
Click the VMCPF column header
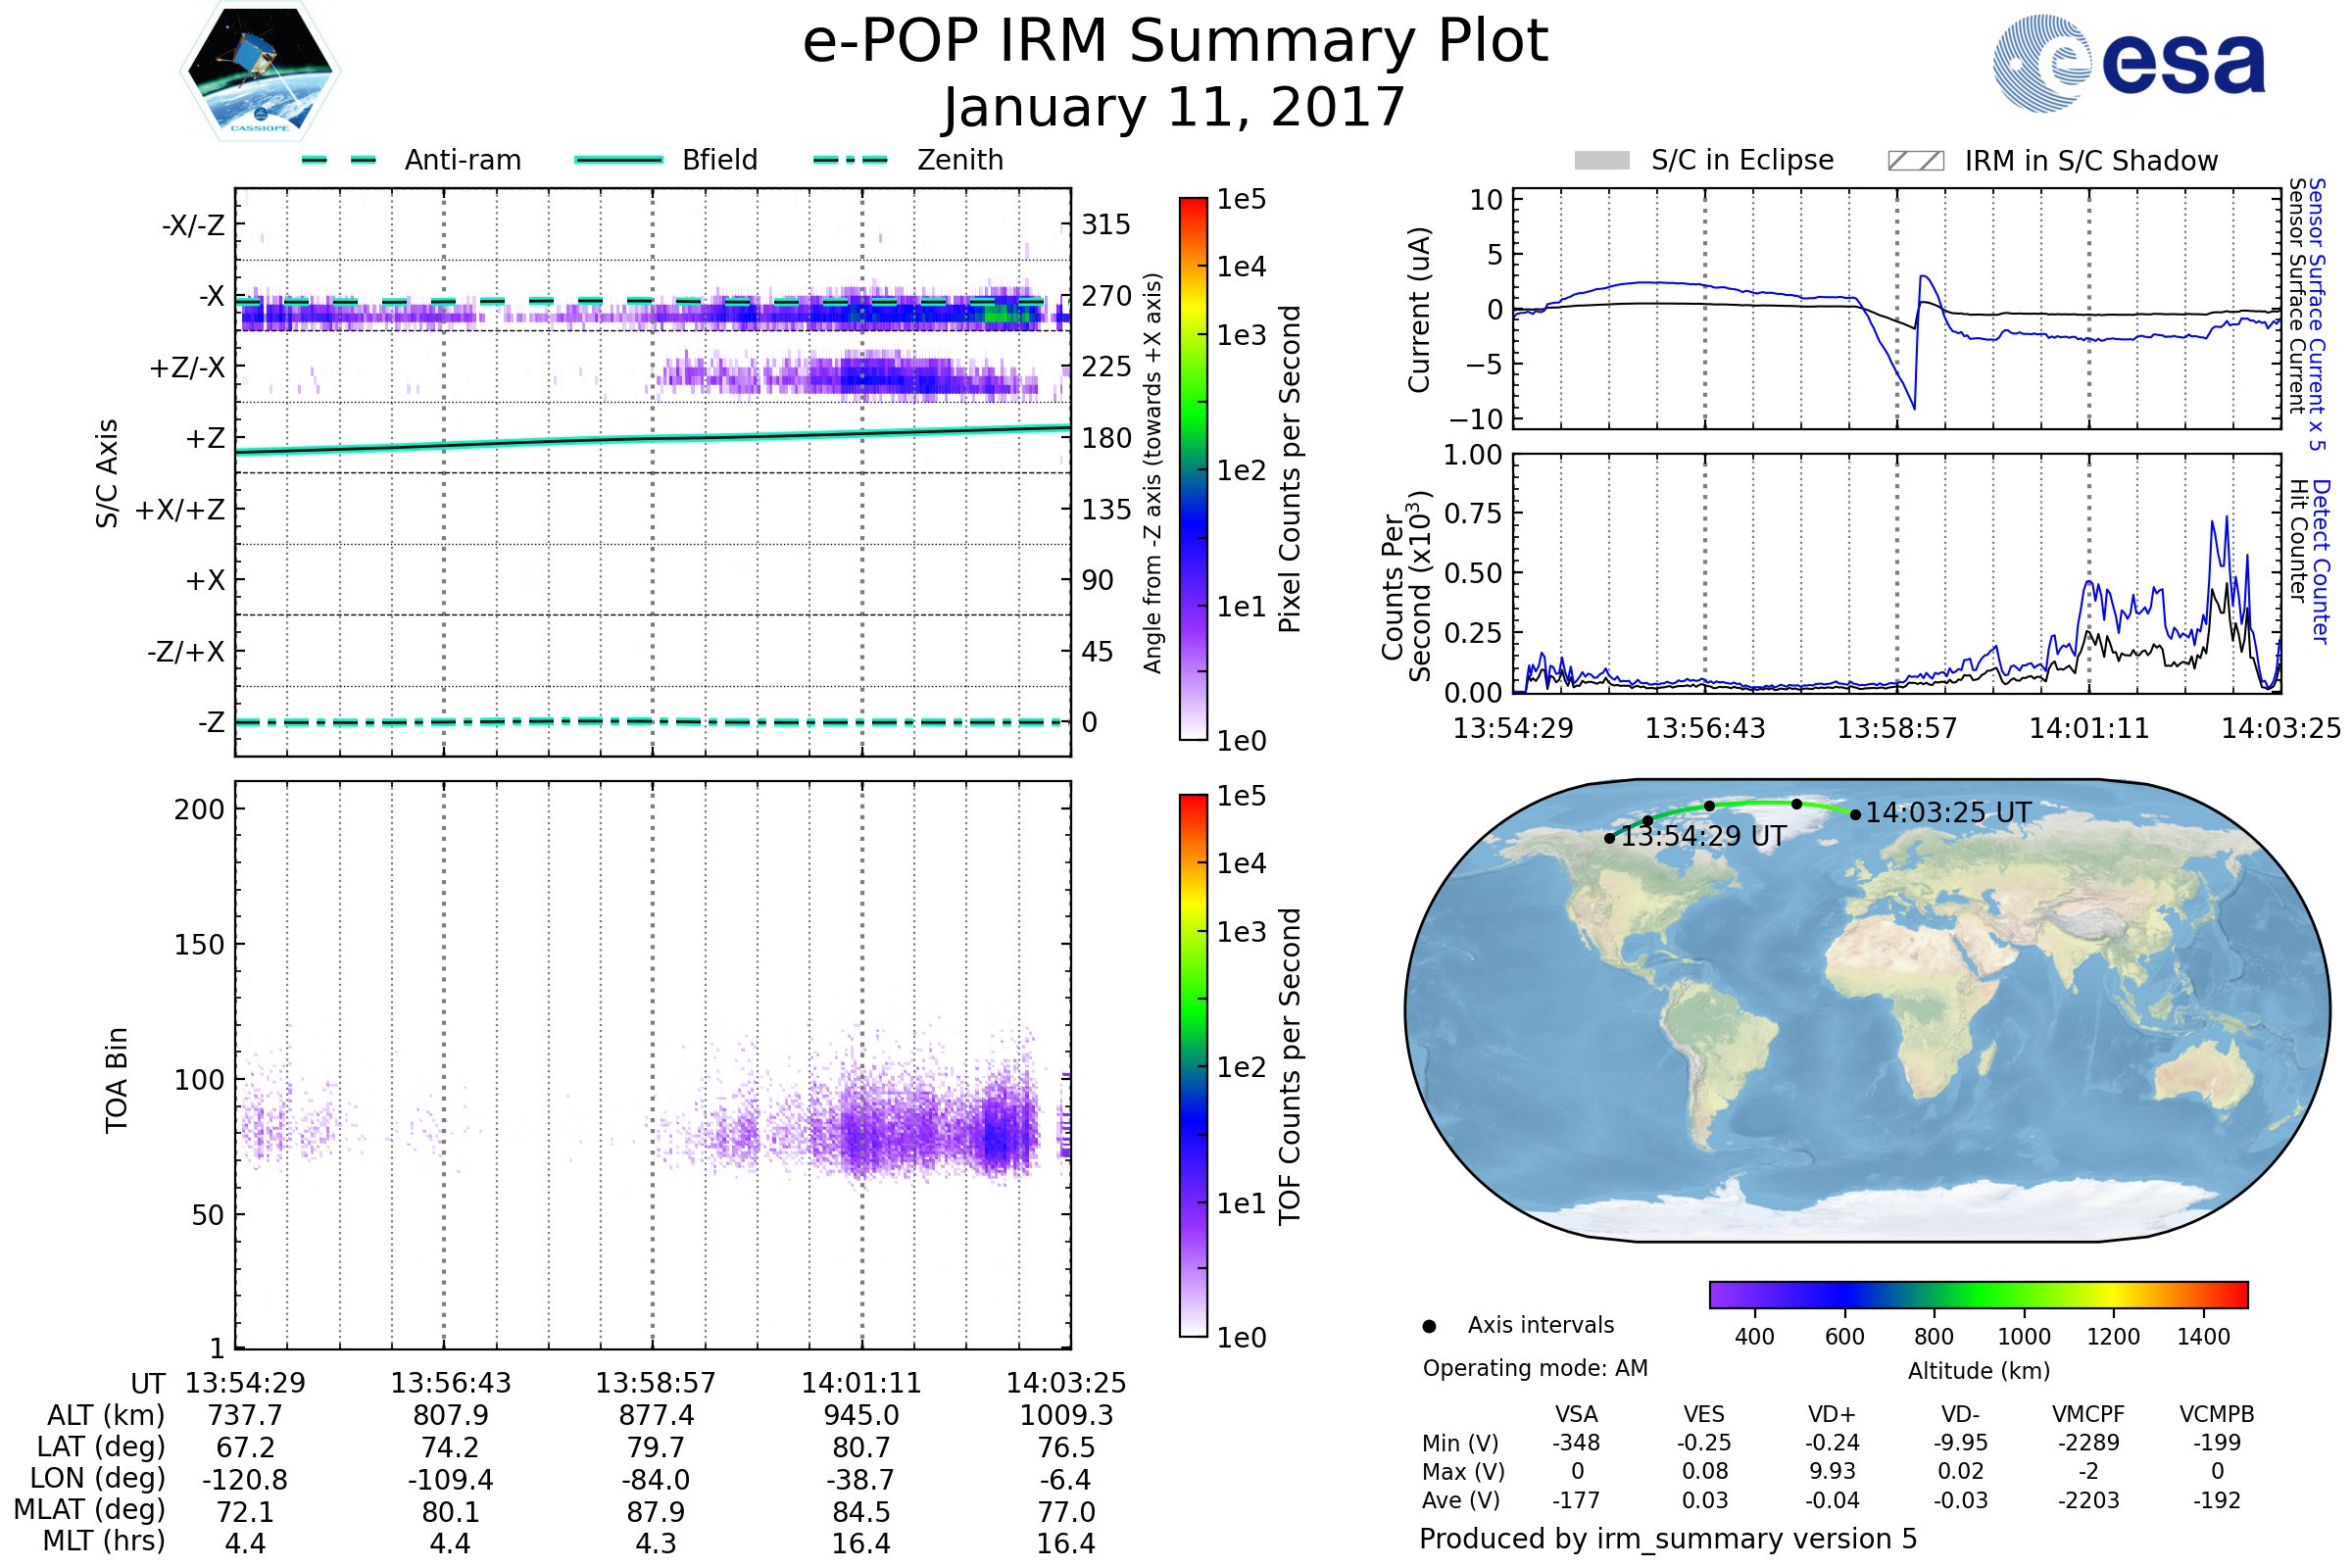[x=2087, y=1414]
